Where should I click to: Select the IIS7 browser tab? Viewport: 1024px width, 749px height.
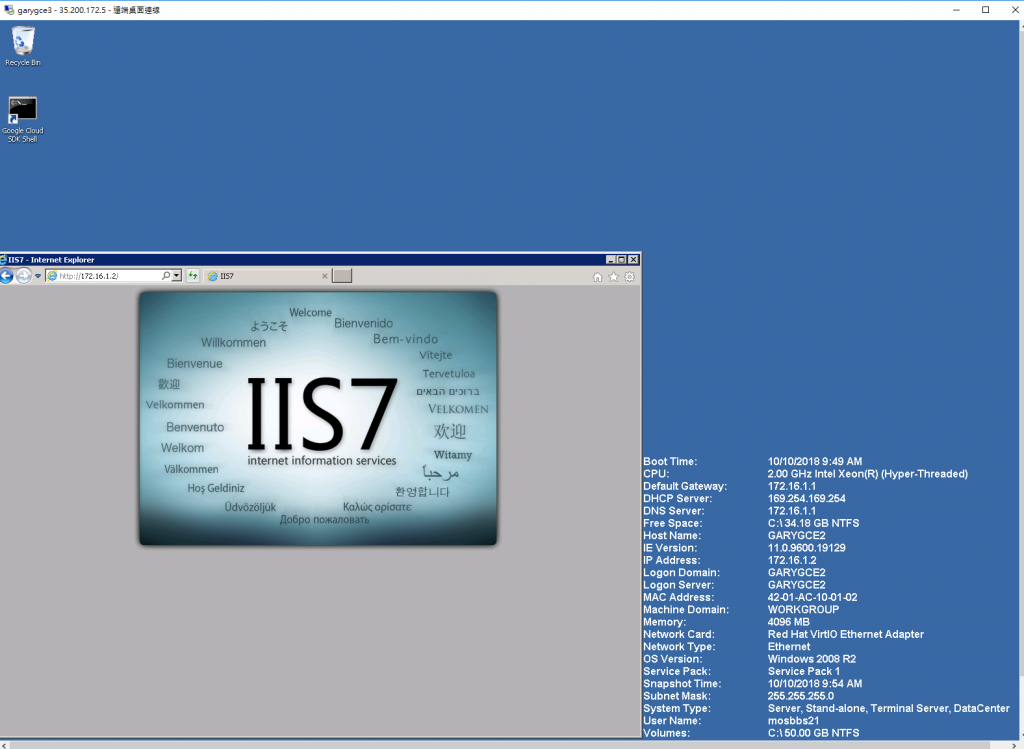point(268,276)
